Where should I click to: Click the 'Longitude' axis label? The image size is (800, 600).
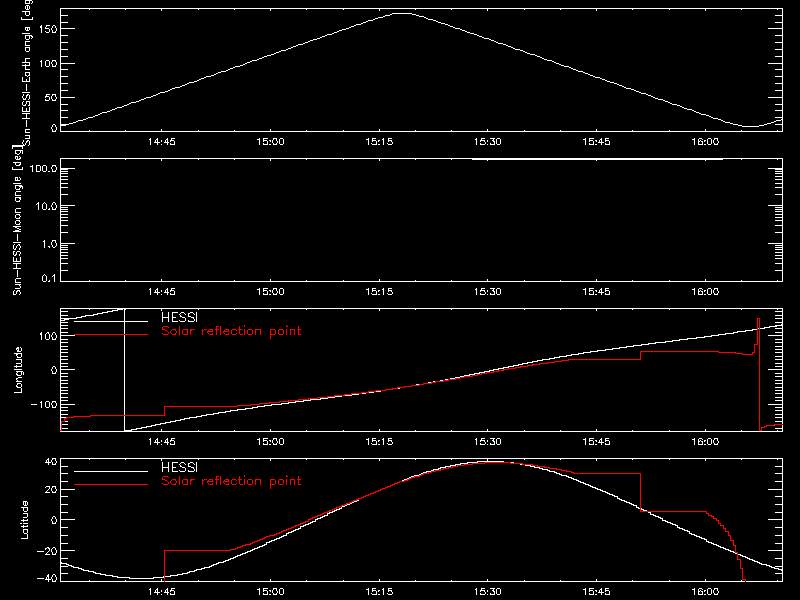point(18,370)
